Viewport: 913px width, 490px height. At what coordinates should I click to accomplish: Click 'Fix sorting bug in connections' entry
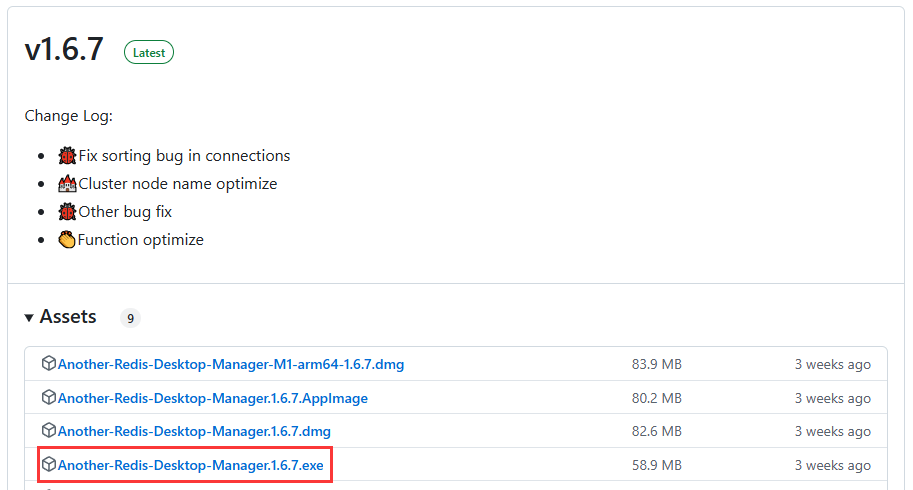pyautogui.click(x=184, y=156)
